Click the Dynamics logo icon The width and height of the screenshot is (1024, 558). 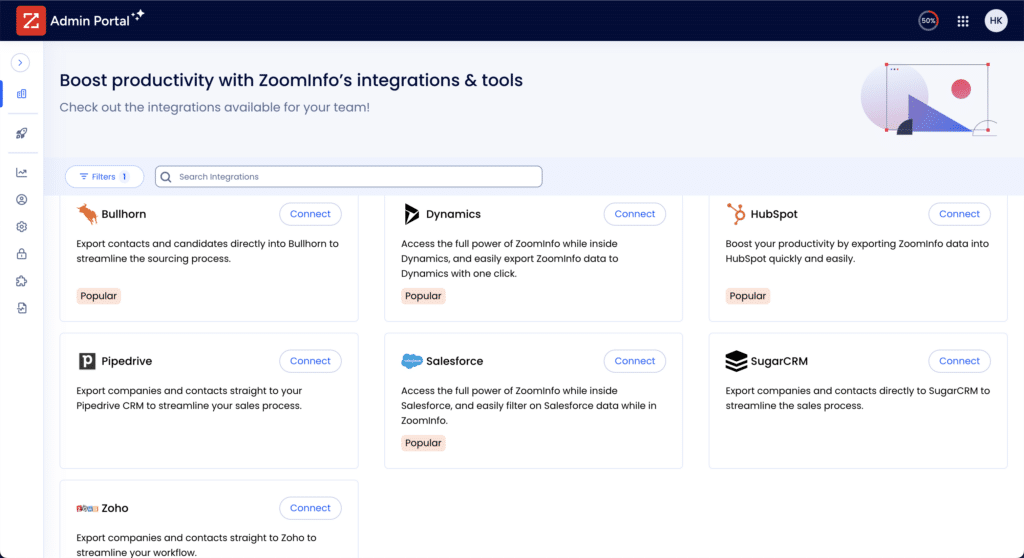click(x=411, y=214)
